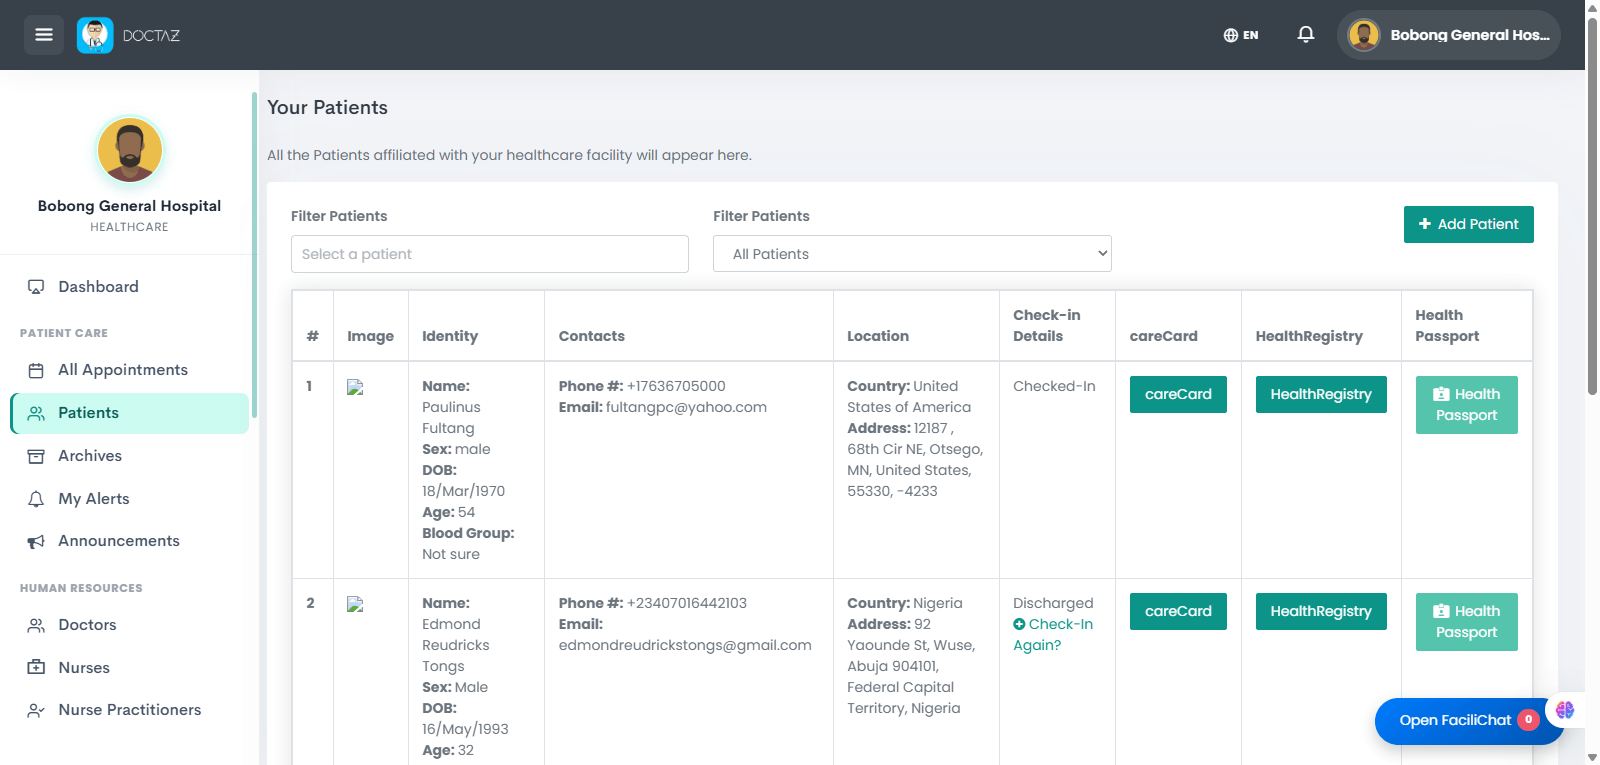Viewport: 1600px width, 765px height.
Task: Click the plus icon on Add Patient
Action: (1425, 224)
